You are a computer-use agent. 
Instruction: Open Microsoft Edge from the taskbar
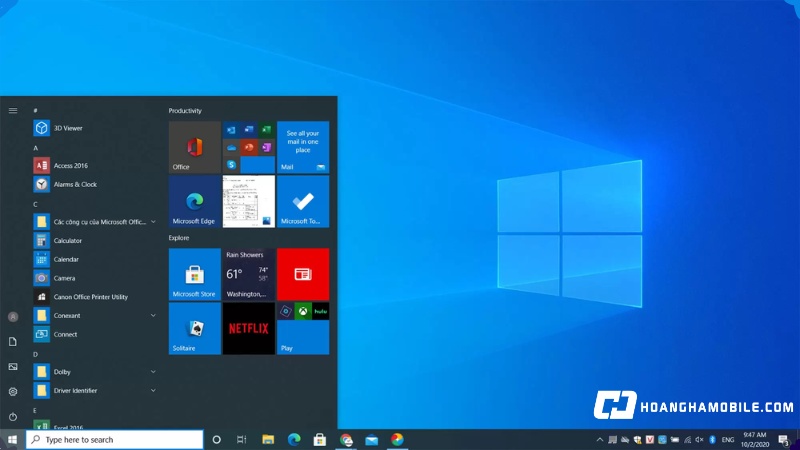point(294,439)
